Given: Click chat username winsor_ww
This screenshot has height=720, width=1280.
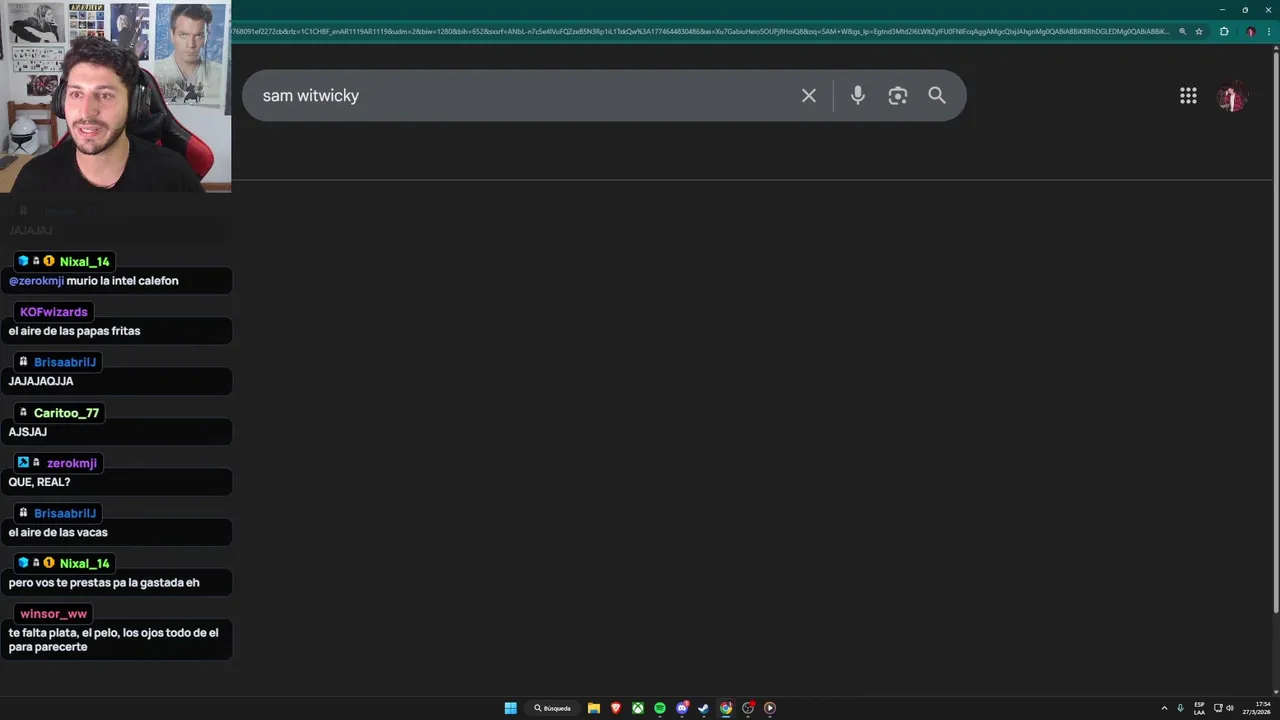Looking at the screenshot, I should coord(54,614).
